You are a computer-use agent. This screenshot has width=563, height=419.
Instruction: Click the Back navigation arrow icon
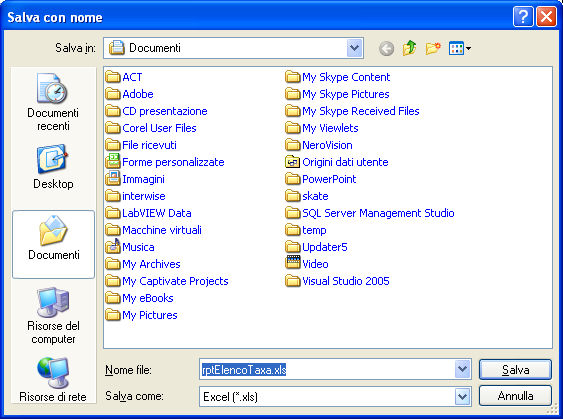386,48
